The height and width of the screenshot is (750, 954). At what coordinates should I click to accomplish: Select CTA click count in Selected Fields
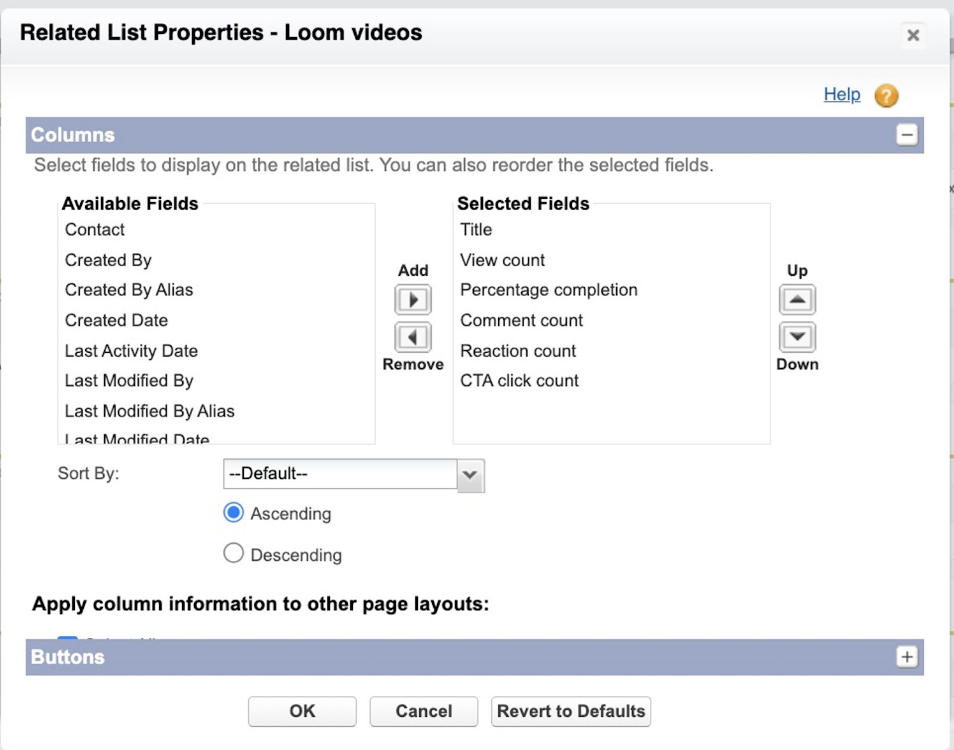pyautogui.click(x=519, y=381)
